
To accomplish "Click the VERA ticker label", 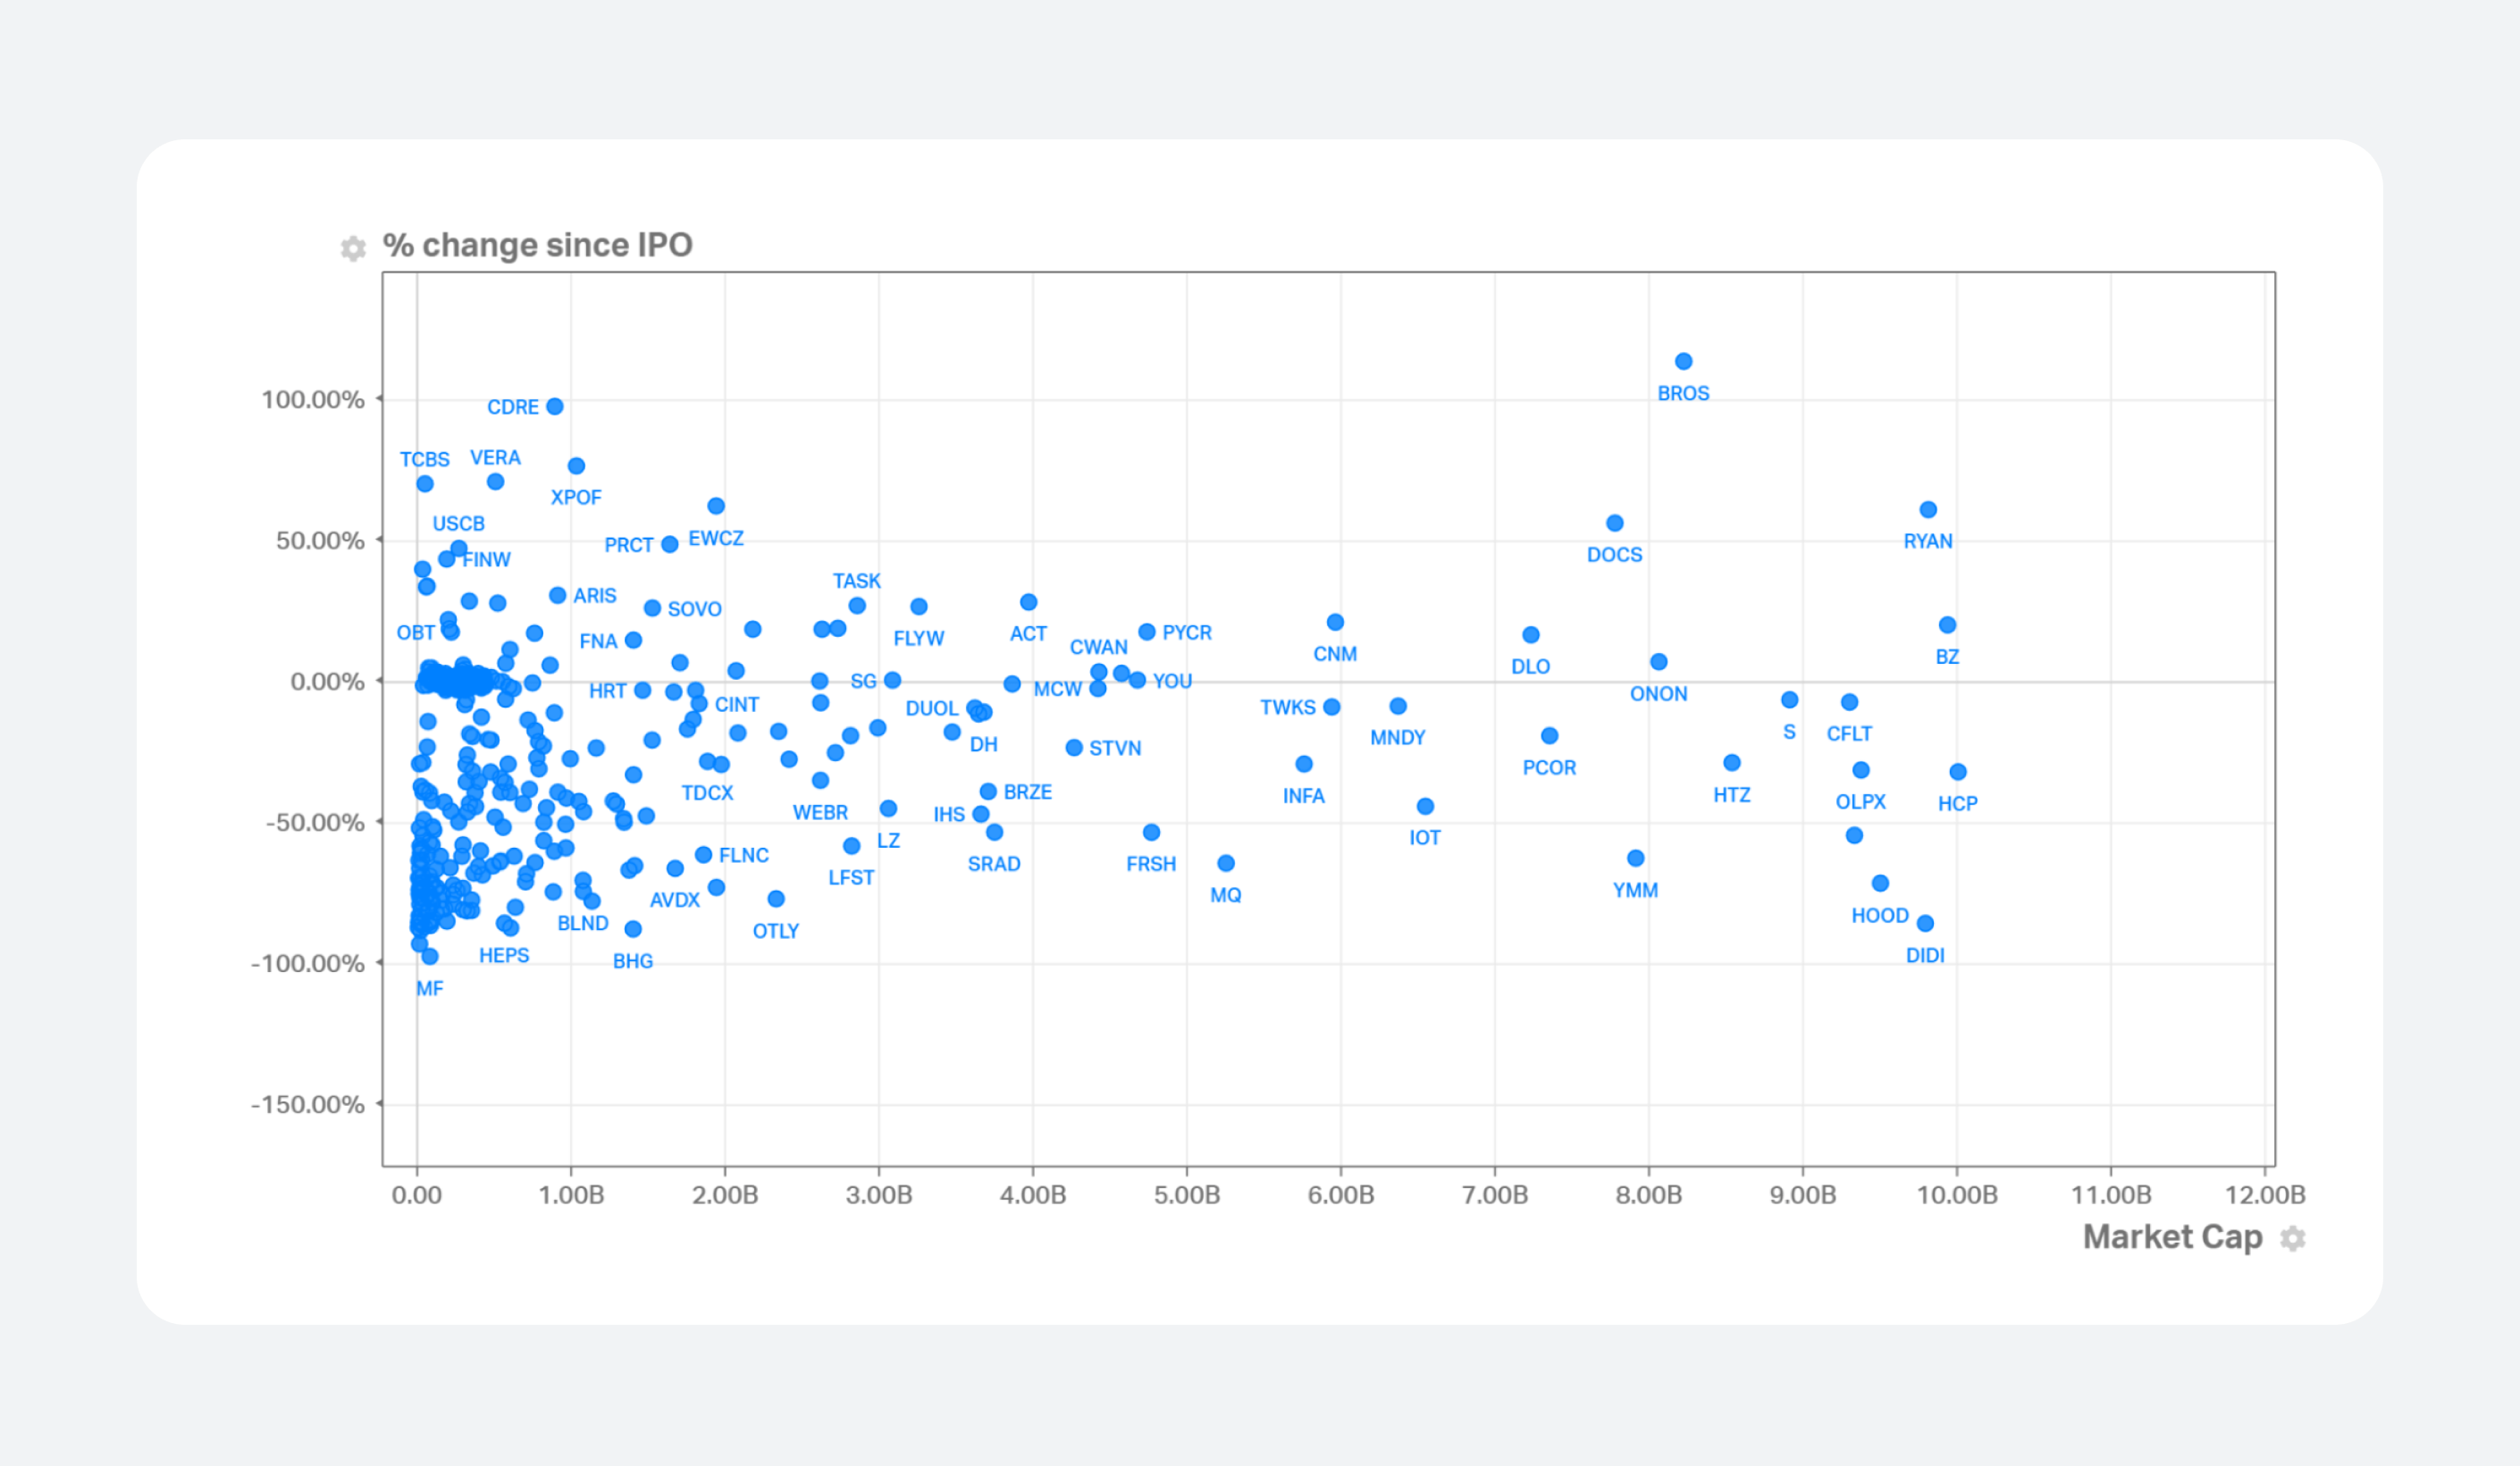I will coord(495,457).
